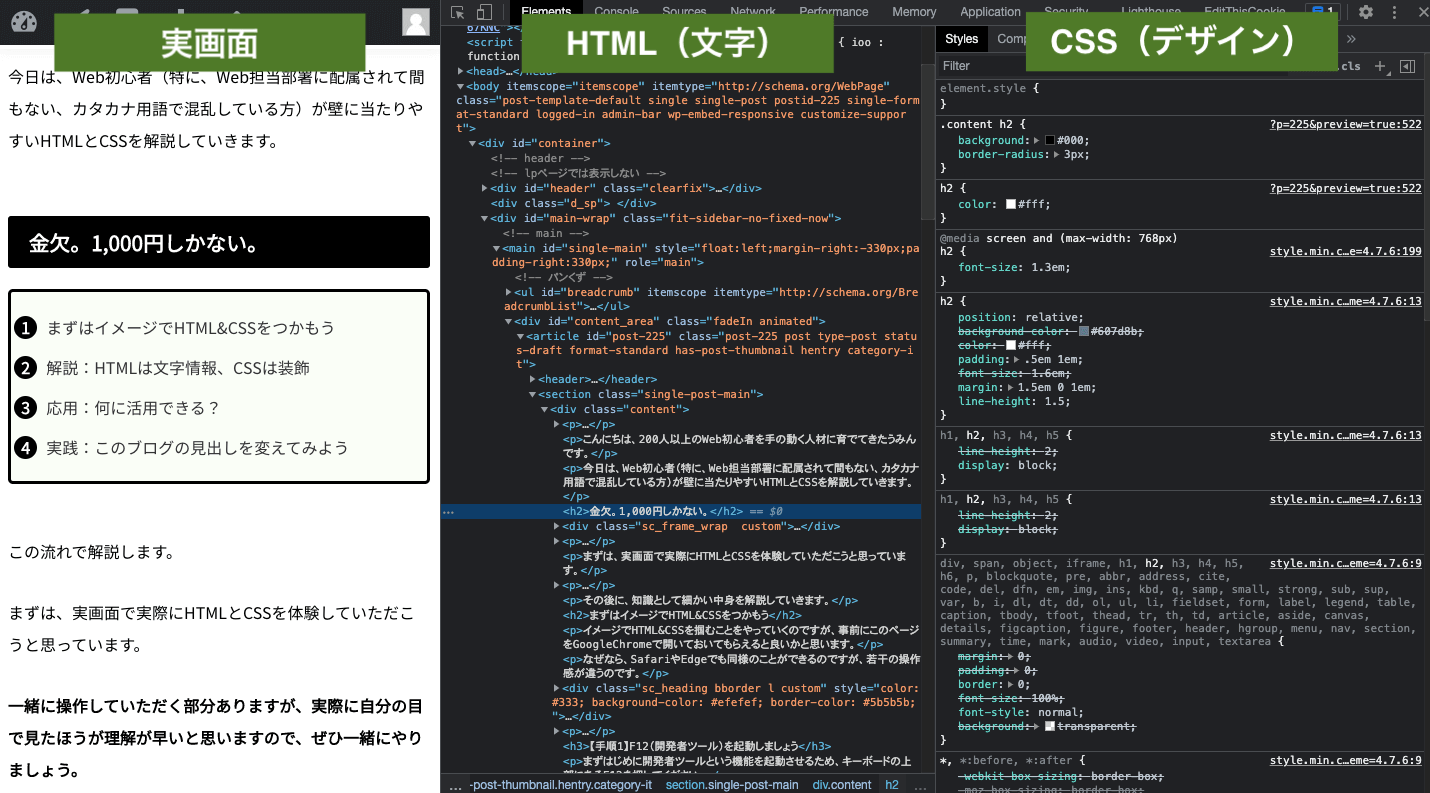Image resolution: width=1430 pixels, height=793 pixels.
Task: Expand the margin 1.5em 0 1em triangle
Action: point(1010,387)
